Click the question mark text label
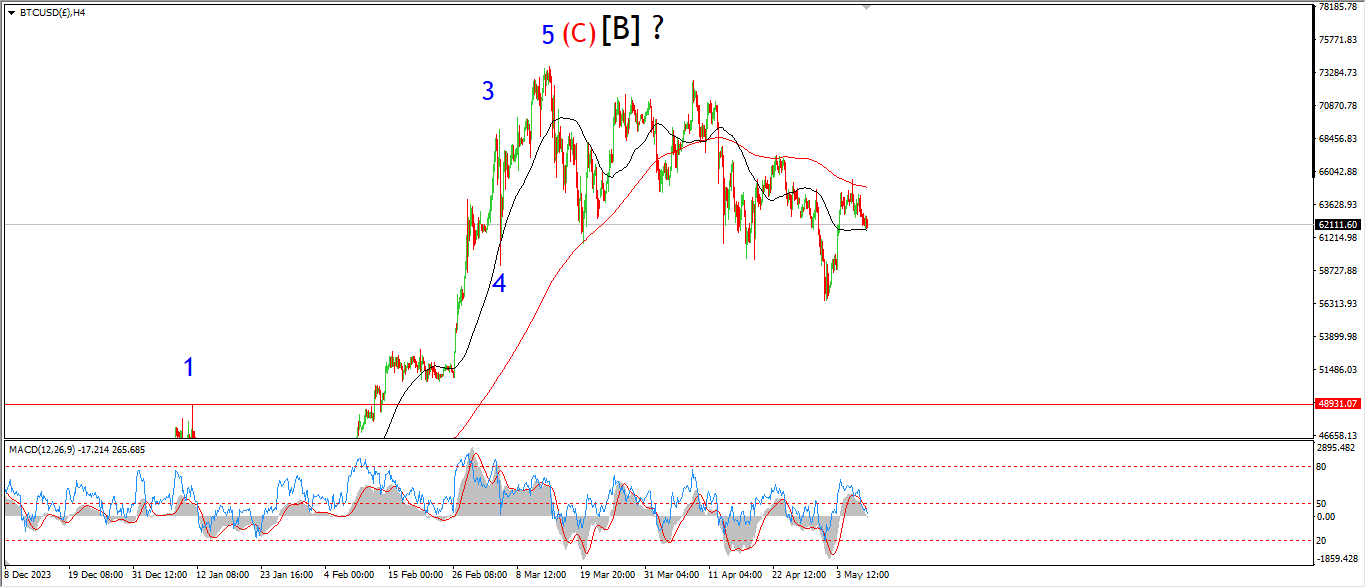This screenshot has width=1366, height=588. click(657, 29)
